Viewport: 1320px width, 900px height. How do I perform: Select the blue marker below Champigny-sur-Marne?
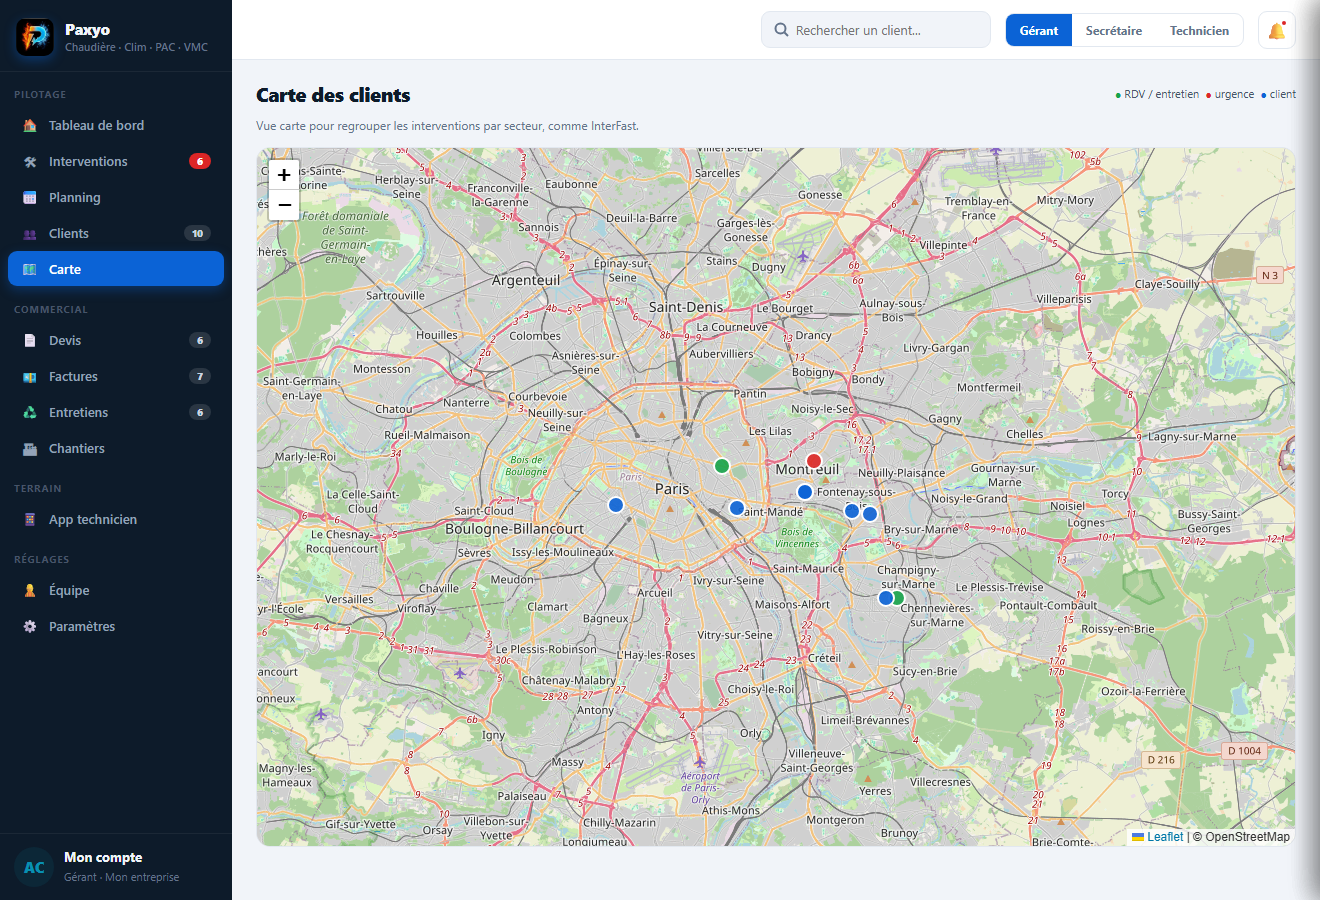click(885, 598)
